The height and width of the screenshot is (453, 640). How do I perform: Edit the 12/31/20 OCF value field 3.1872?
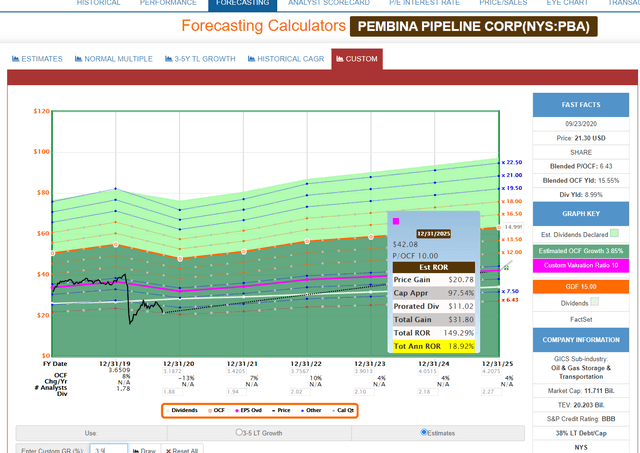tap(172, 371)
